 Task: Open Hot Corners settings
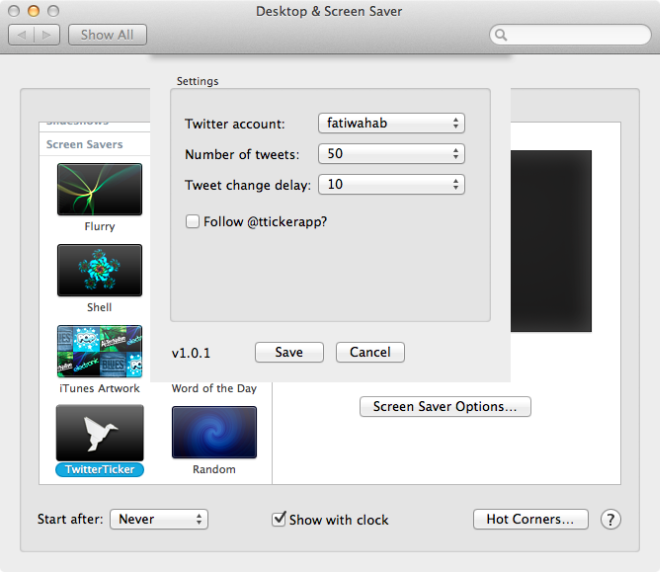click(530, 519)
